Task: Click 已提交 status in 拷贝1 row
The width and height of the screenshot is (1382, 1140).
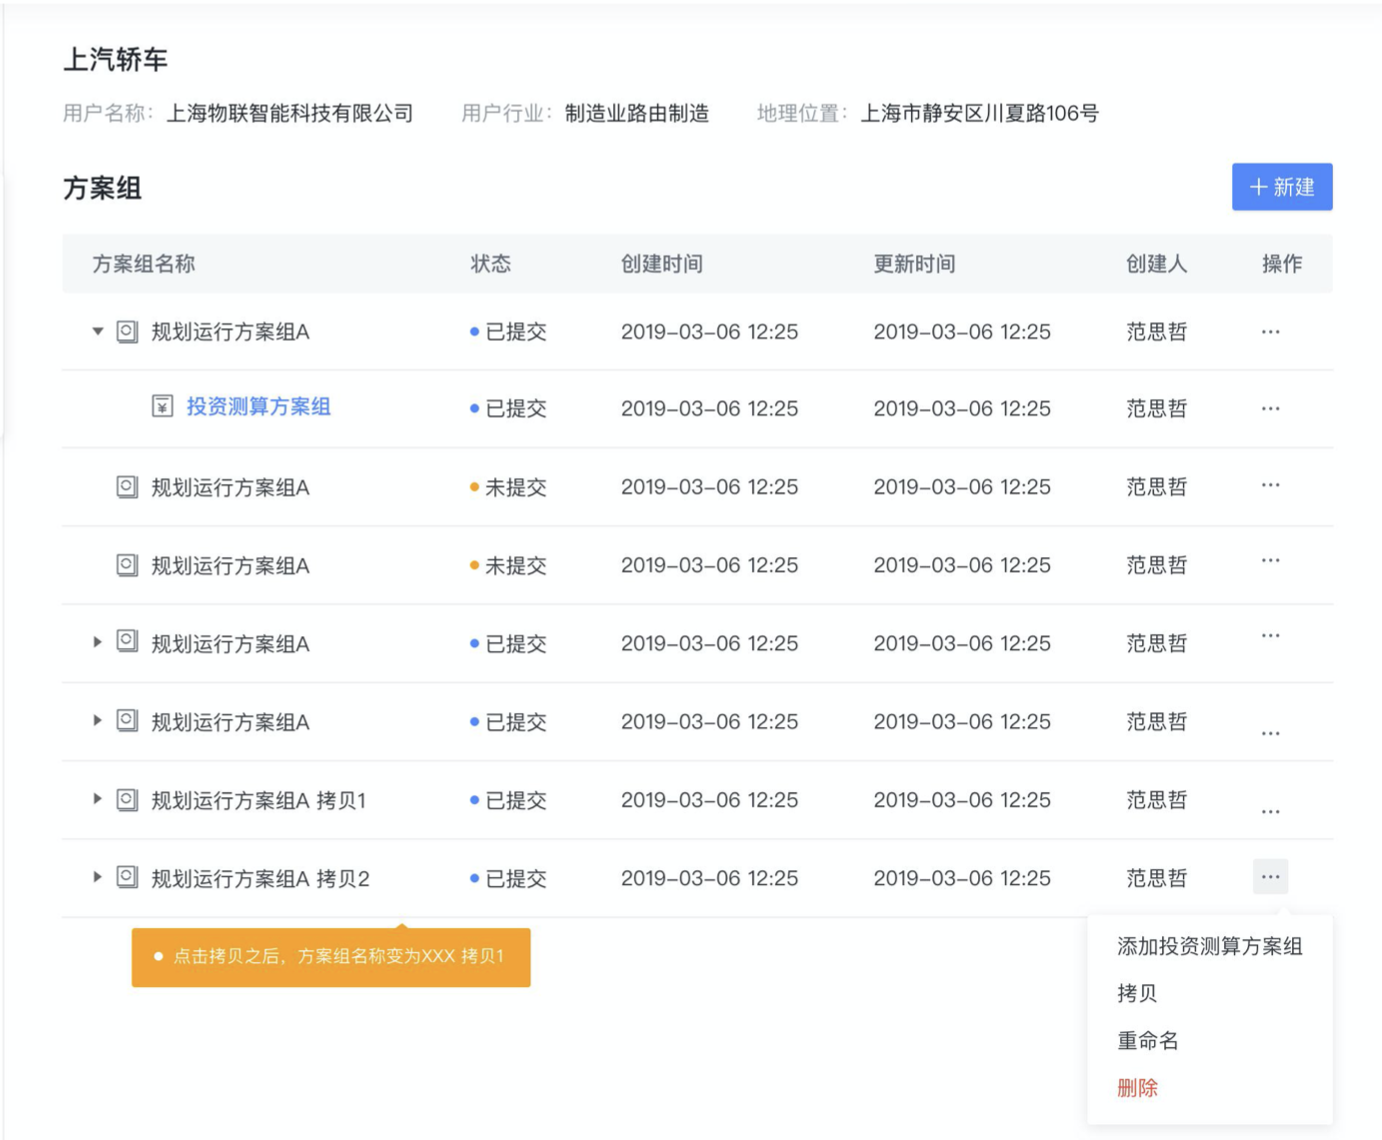Action: coord(508,800)
